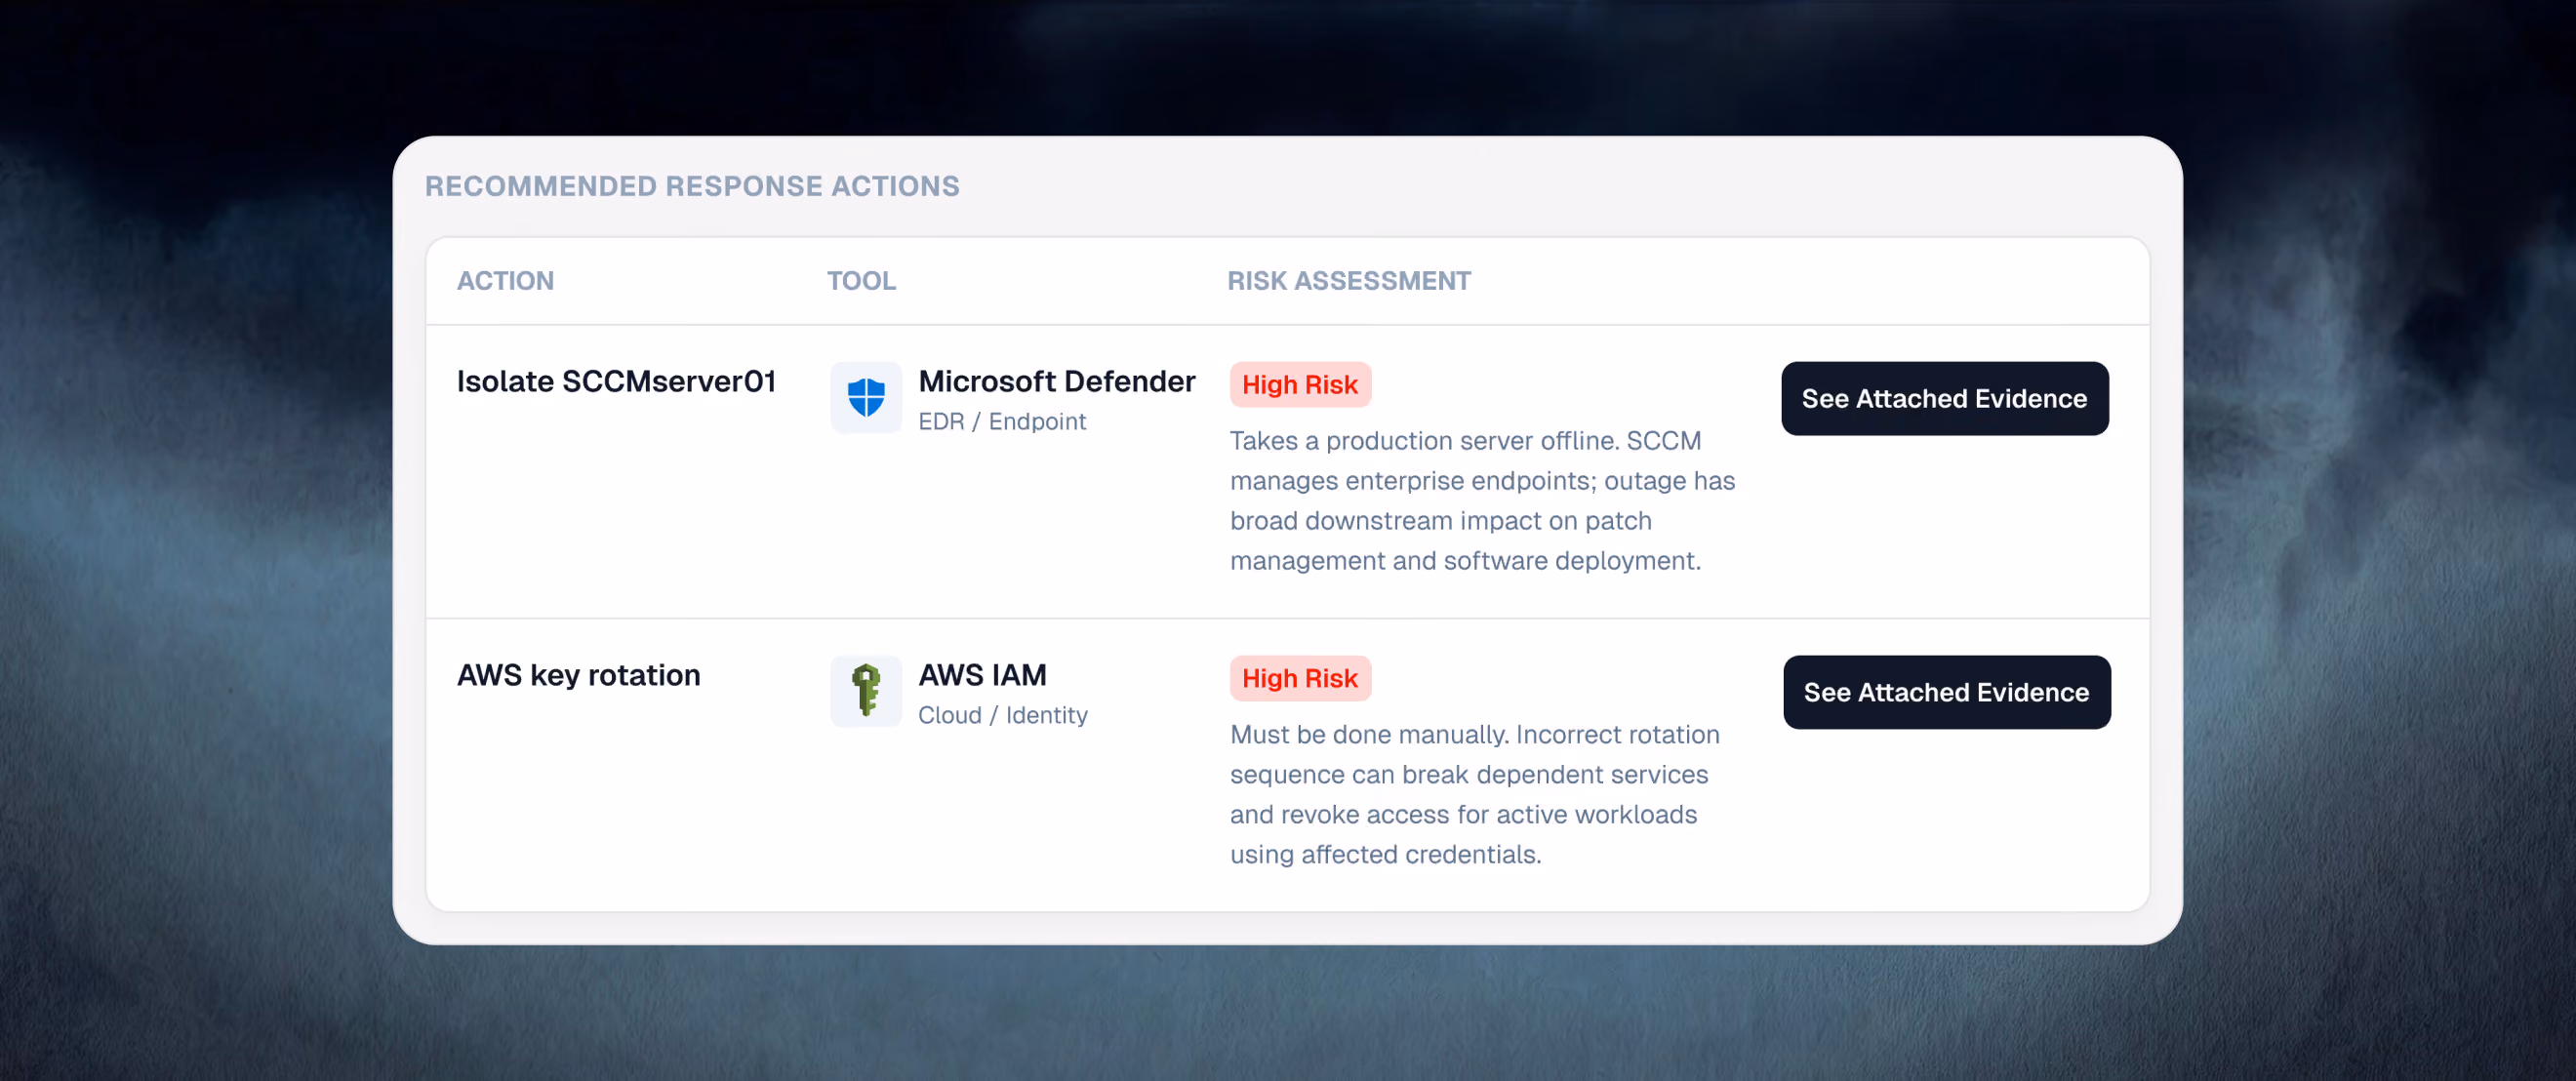Click the Recommended Response Actions heading
This screenshot has height=1081, width=2576.
tap(692, 186)
